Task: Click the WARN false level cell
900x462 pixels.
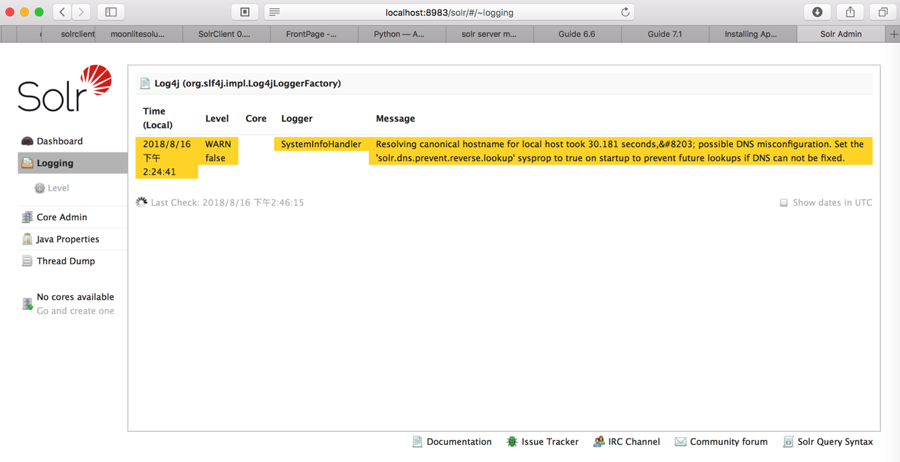Action: tap(218, 152)
